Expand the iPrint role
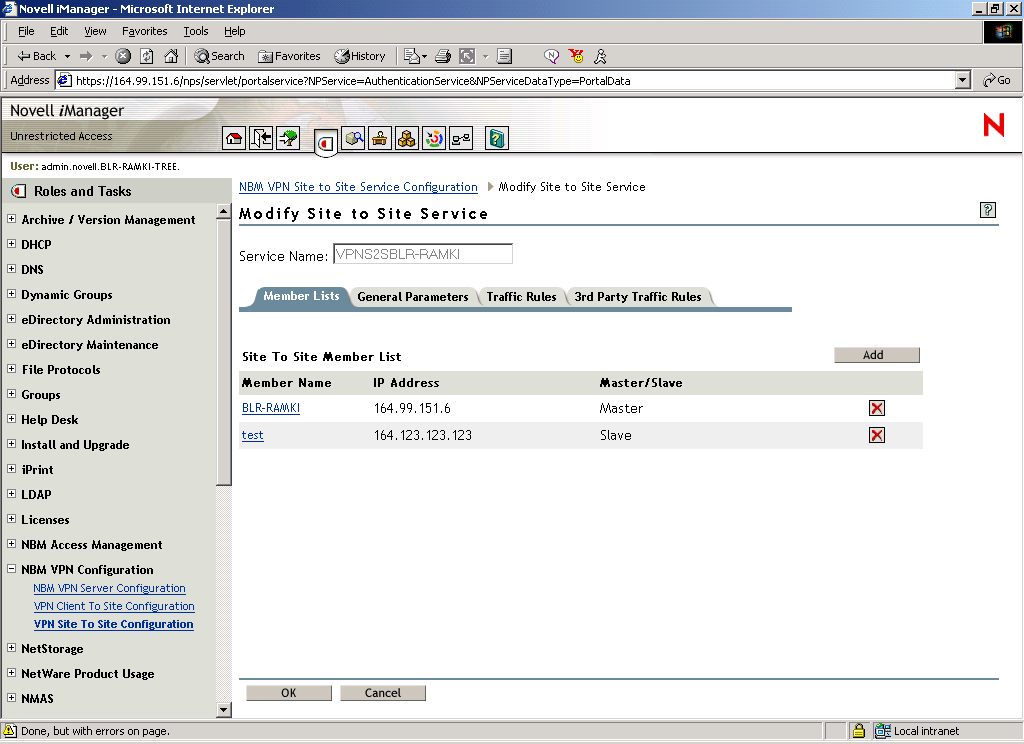 [11, 469]
